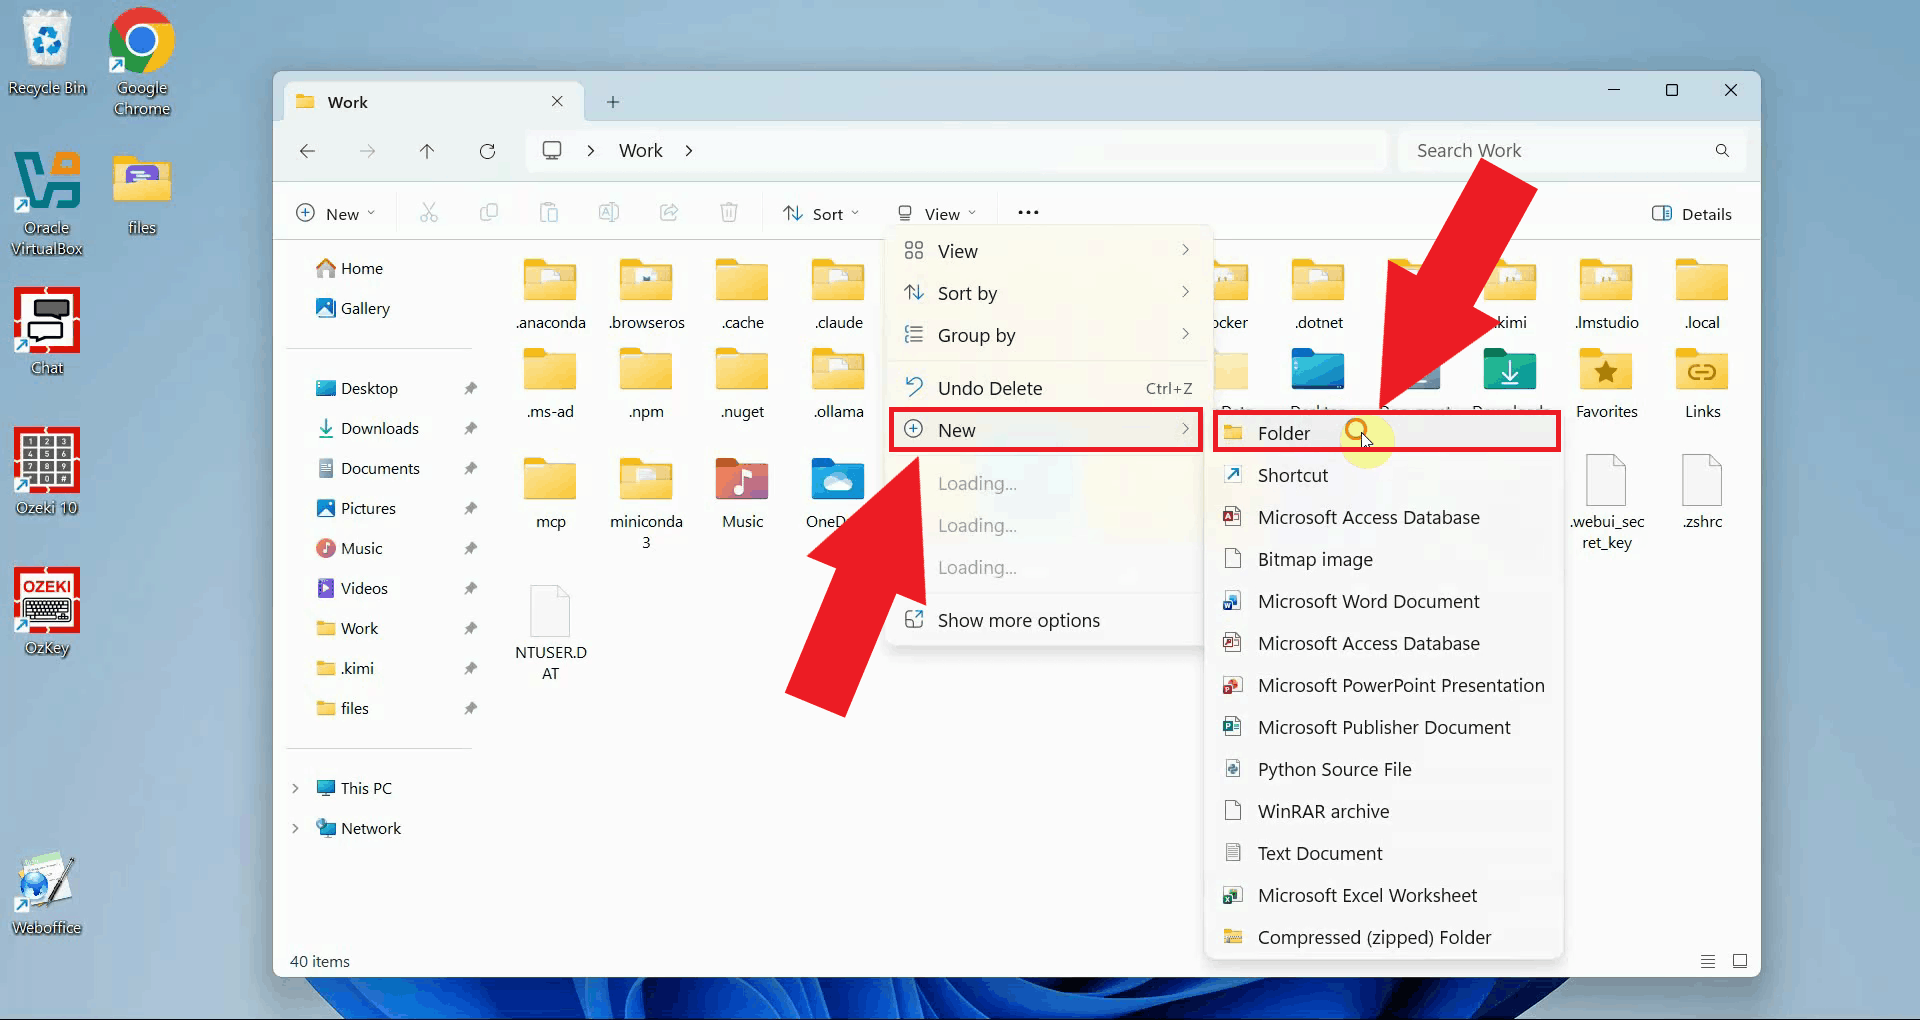This screenshot has width=1920, height=1020.
Task: Select the Cut icon in the toolbar
Action: (x=429, y=212)
